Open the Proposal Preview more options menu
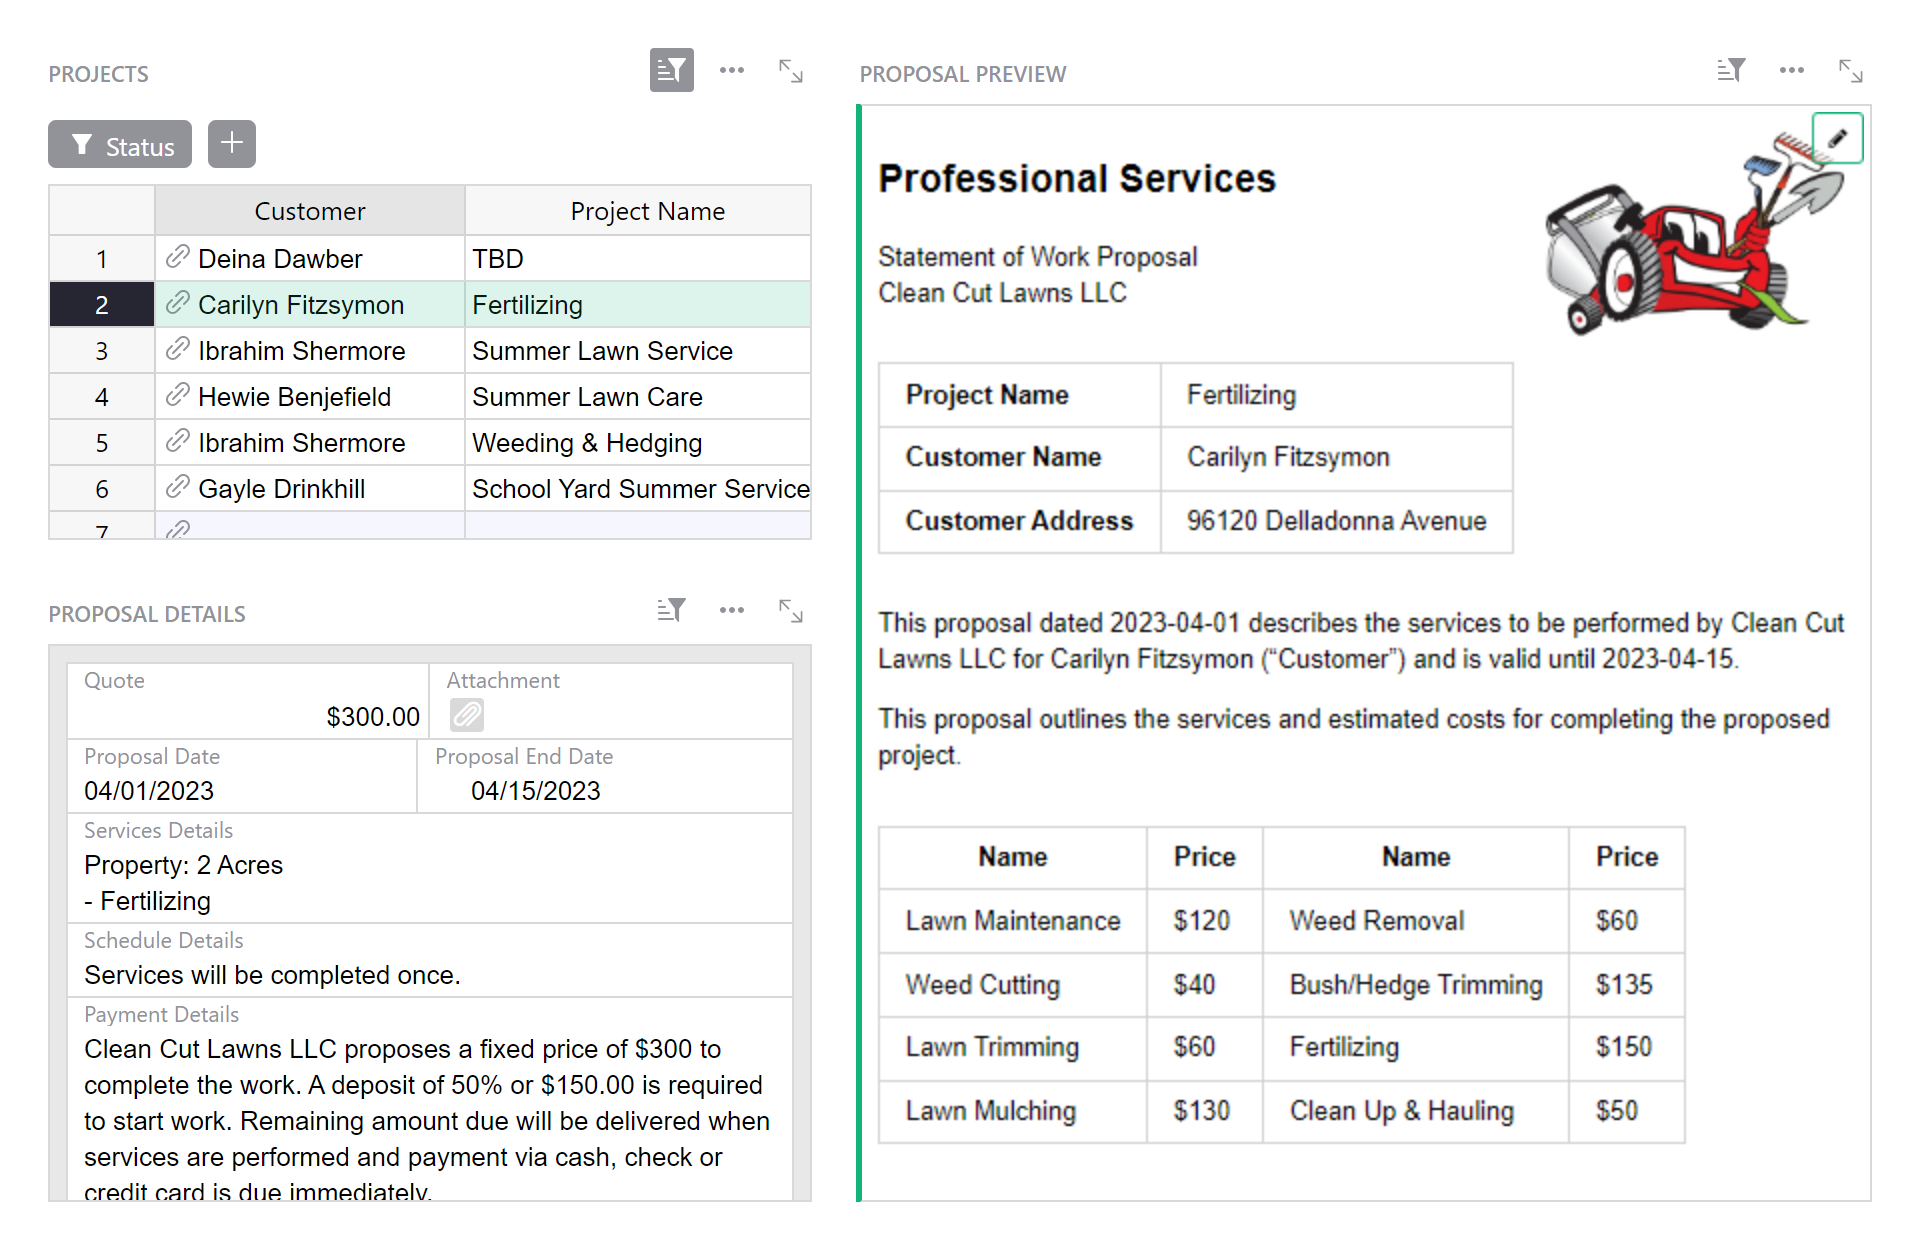Image resolution: width=1920 pixels, height=1250 pixels. coord(1791,70)
